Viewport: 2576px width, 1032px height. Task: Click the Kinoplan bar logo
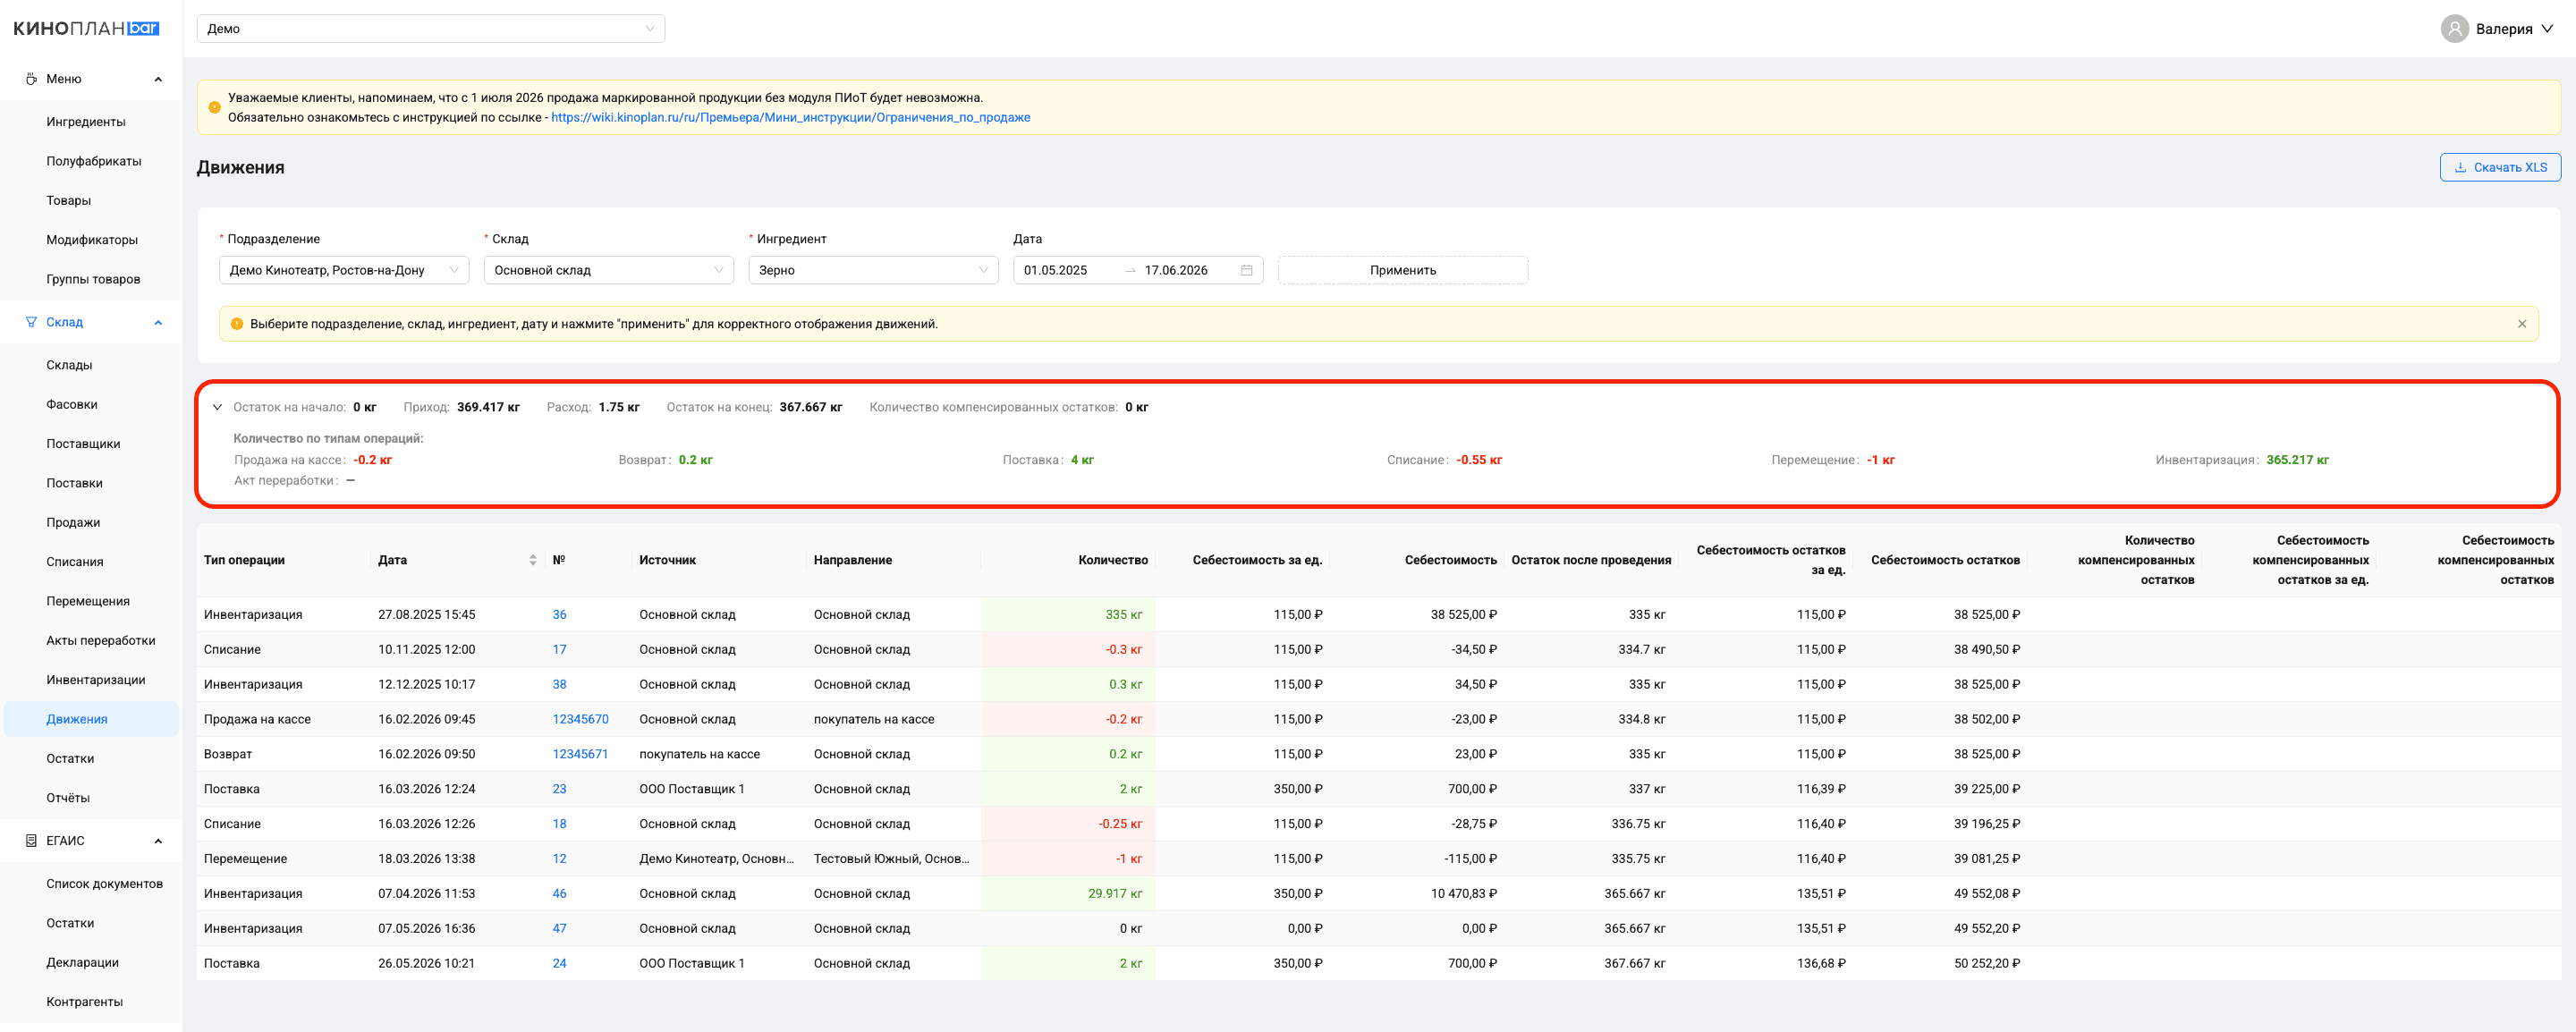(x=86, y=28)
